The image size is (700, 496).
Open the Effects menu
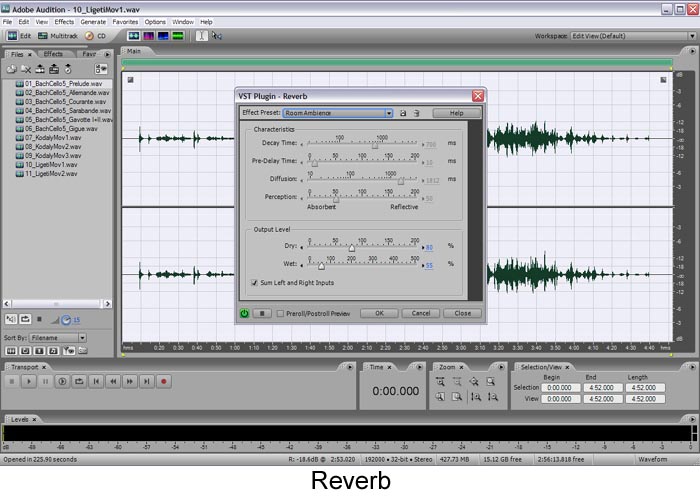tap(64, 21)
